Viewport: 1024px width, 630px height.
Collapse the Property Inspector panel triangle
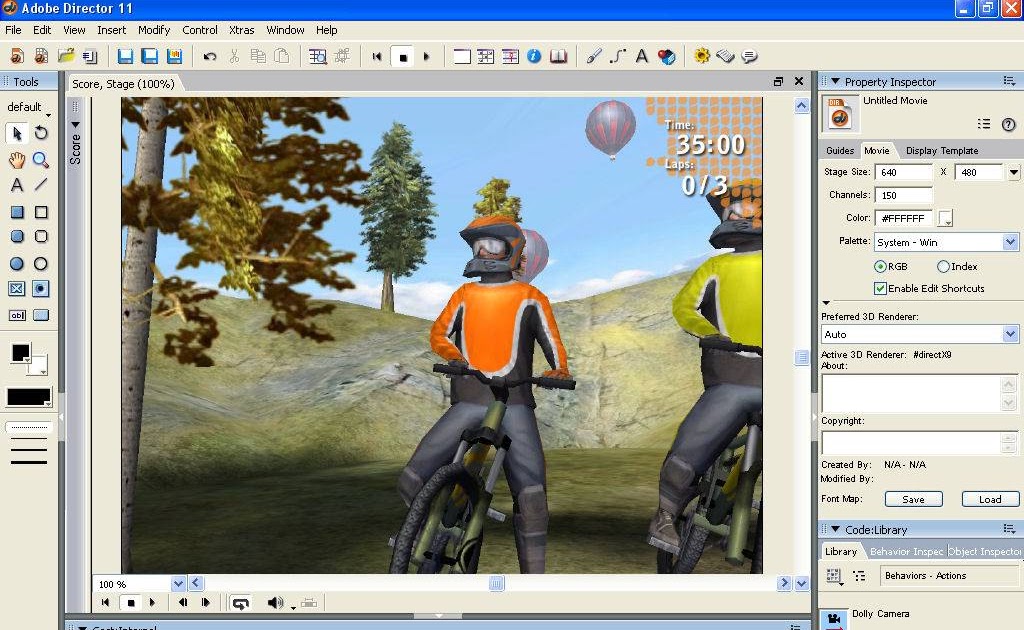(x=835, y=82)
